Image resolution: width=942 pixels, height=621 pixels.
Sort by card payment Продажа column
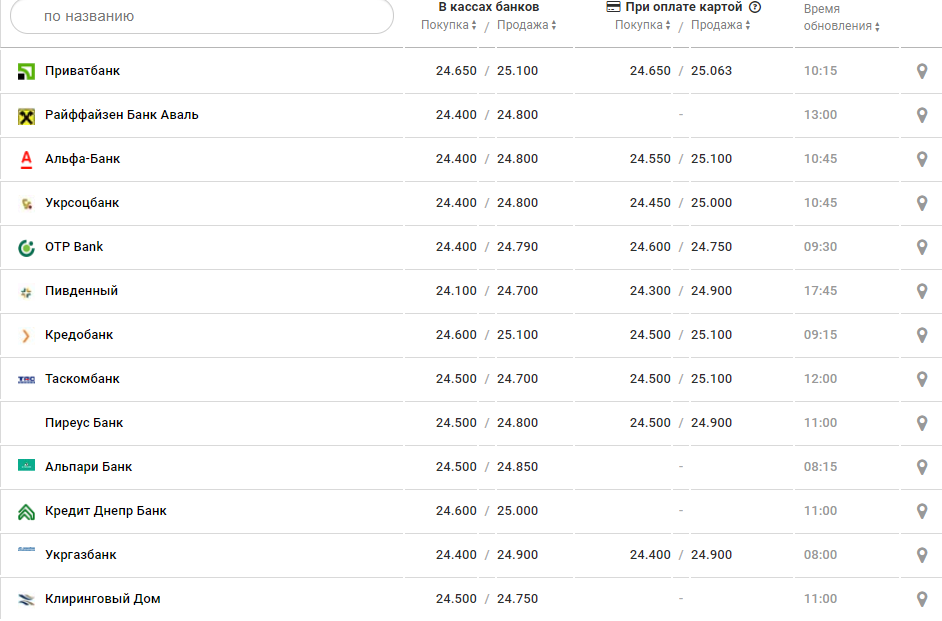(721, 25)
